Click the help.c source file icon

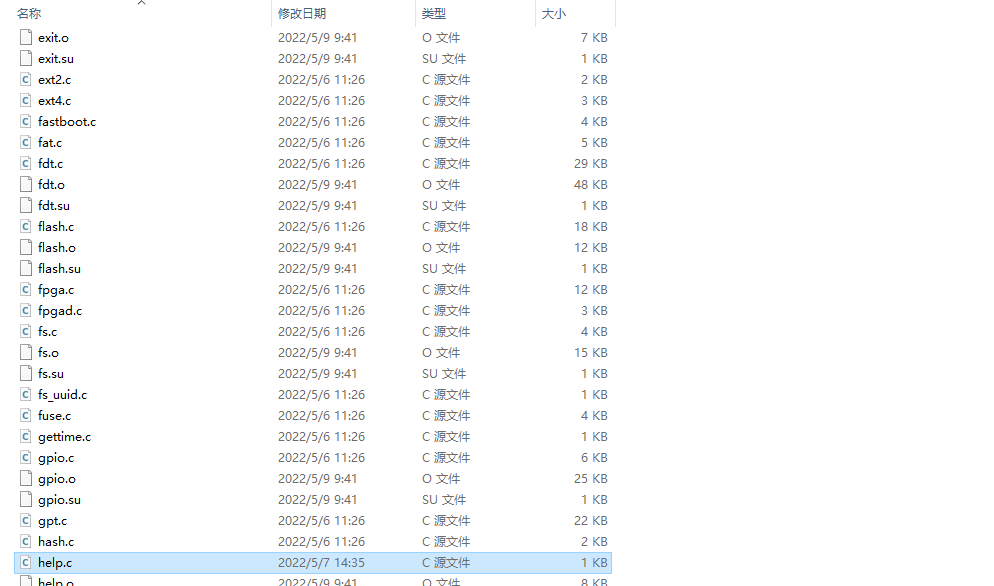[25, 563]
